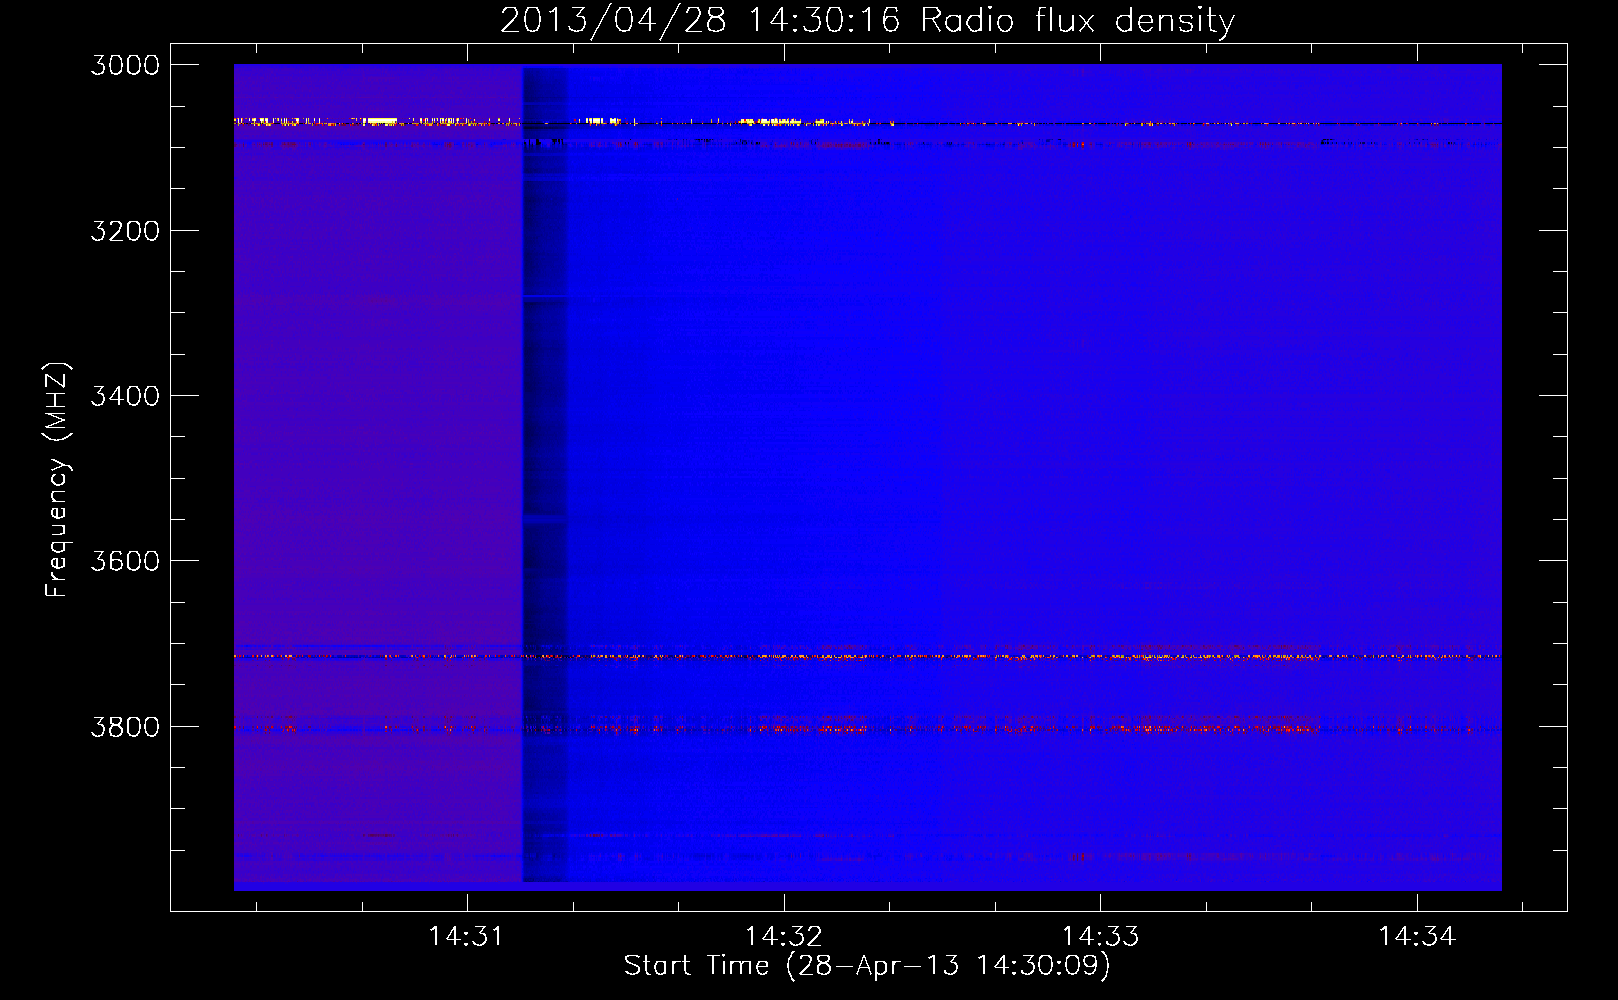This screenshot has height=1000, width=1618.
Task: Click the plot title "2013/04/28 14:30:16 Radio flux density"
Action: 867,20
